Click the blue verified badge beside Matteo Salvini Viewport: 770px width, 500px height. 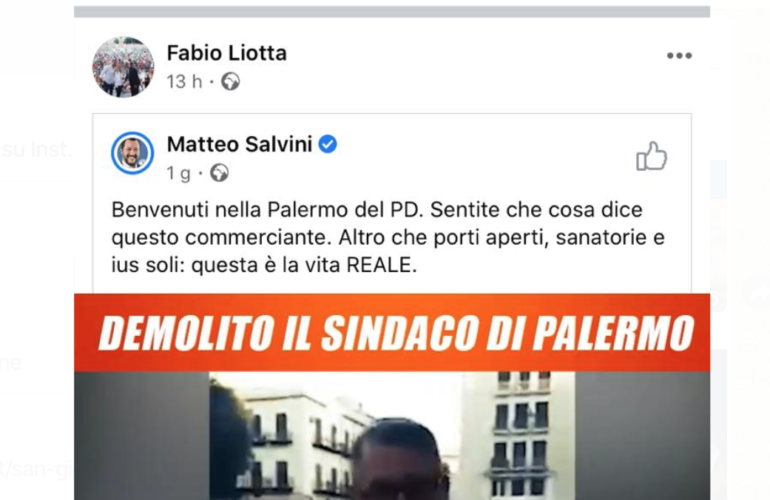(x=328, y=144)
